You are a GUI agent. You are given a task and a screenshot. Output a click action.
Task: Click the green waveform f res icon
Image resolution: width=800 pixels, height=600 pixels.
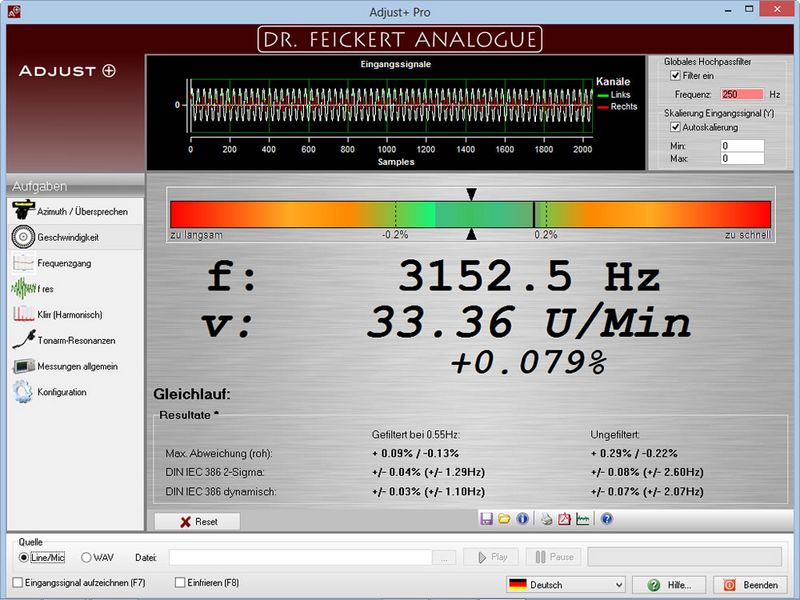click(x=23, y=289)
